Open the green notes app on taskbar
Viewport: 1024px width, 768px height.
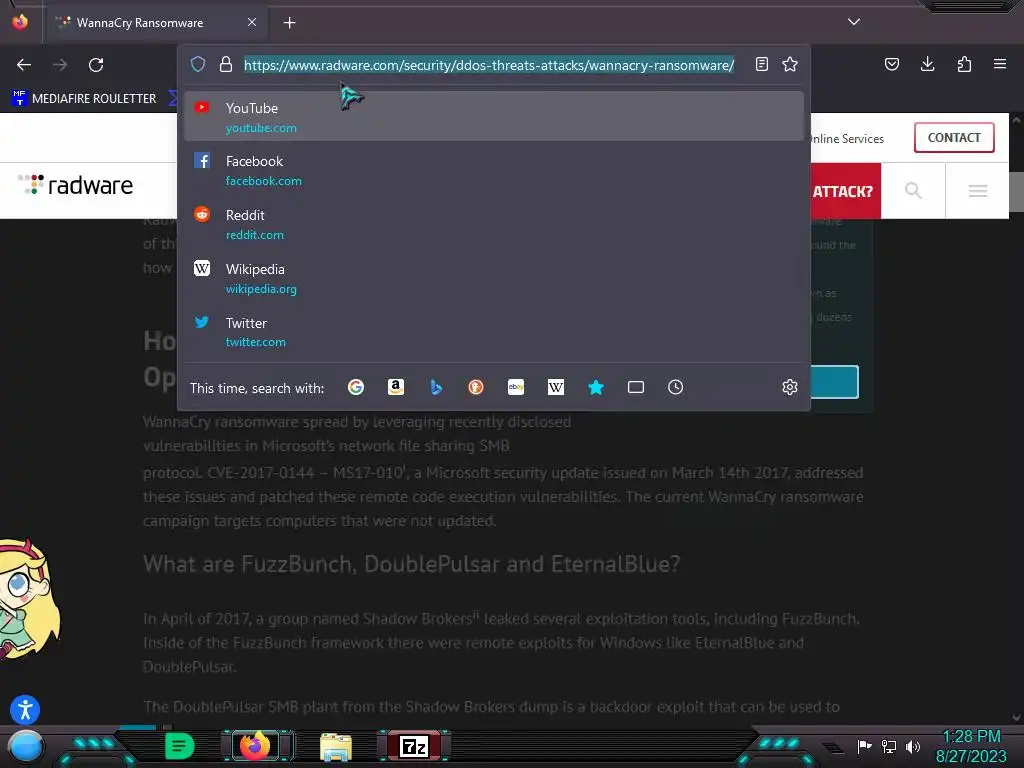180,746
